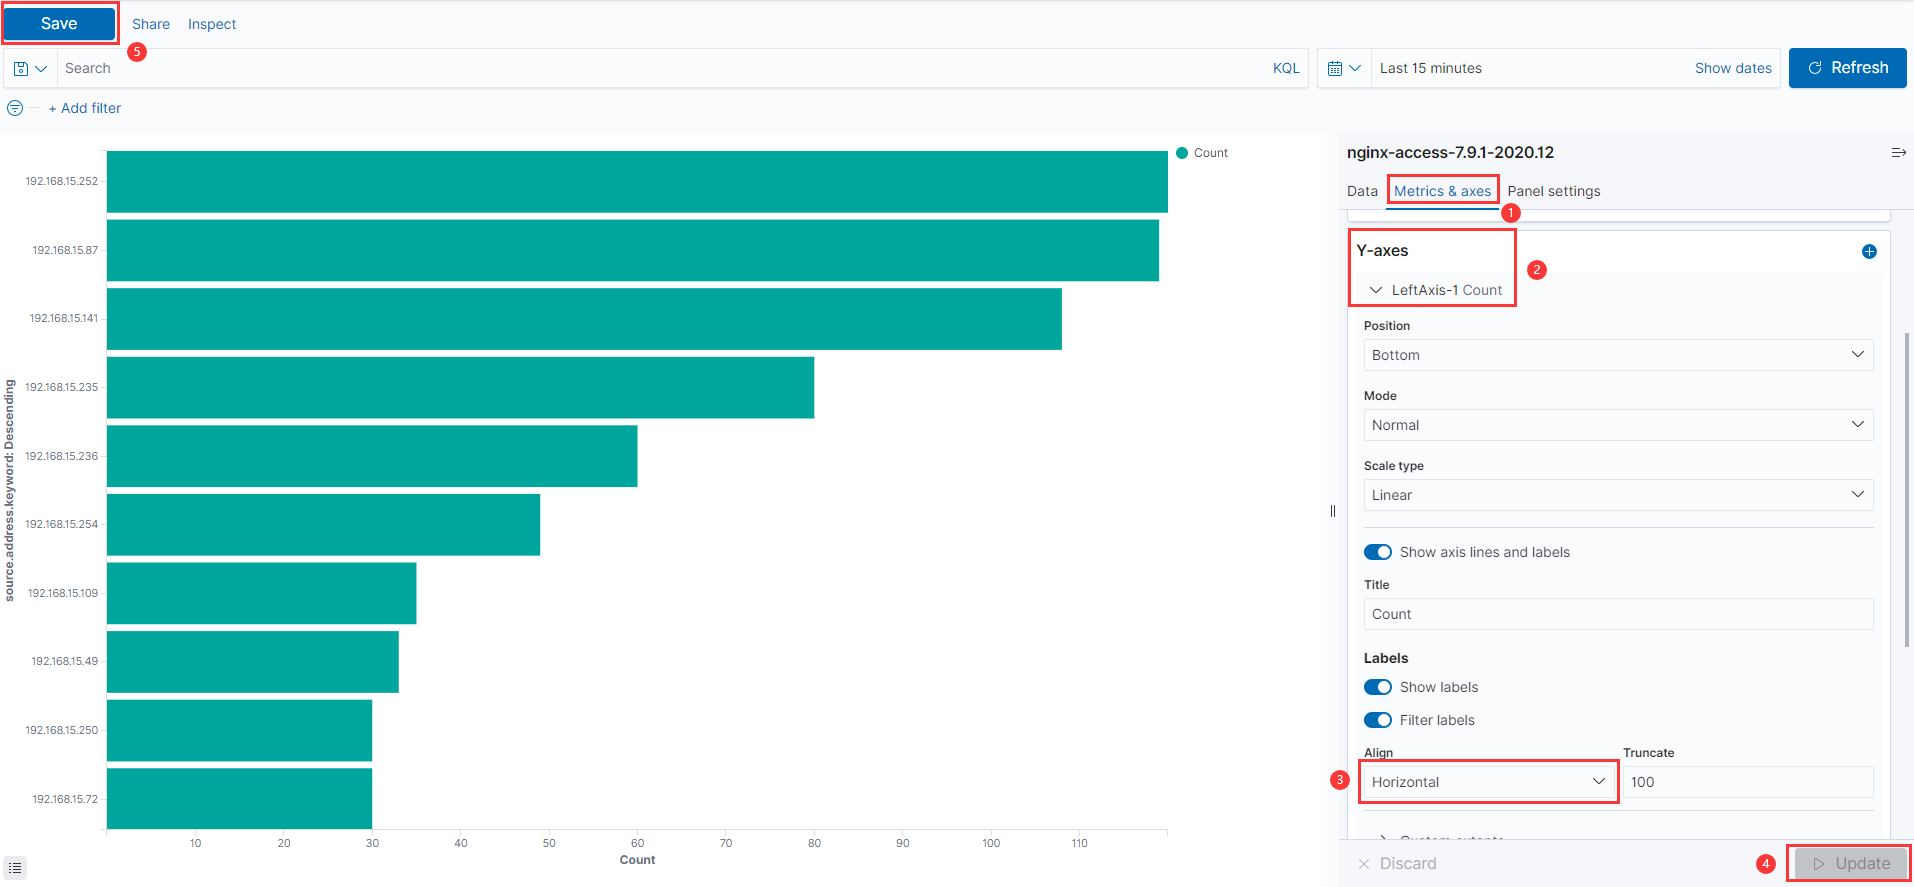Toggle the Filter labels switch

1378,720
